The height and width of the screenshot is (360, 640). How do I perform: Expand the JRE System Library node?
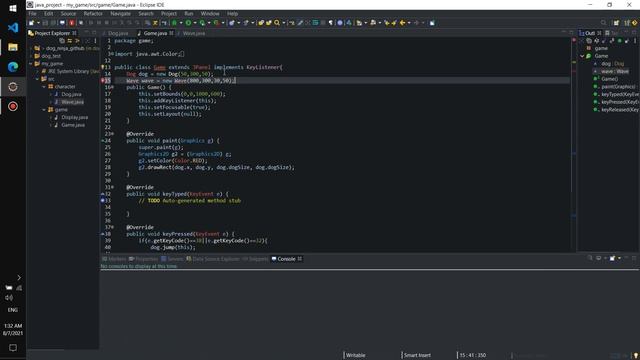click(x=38, y=71)
